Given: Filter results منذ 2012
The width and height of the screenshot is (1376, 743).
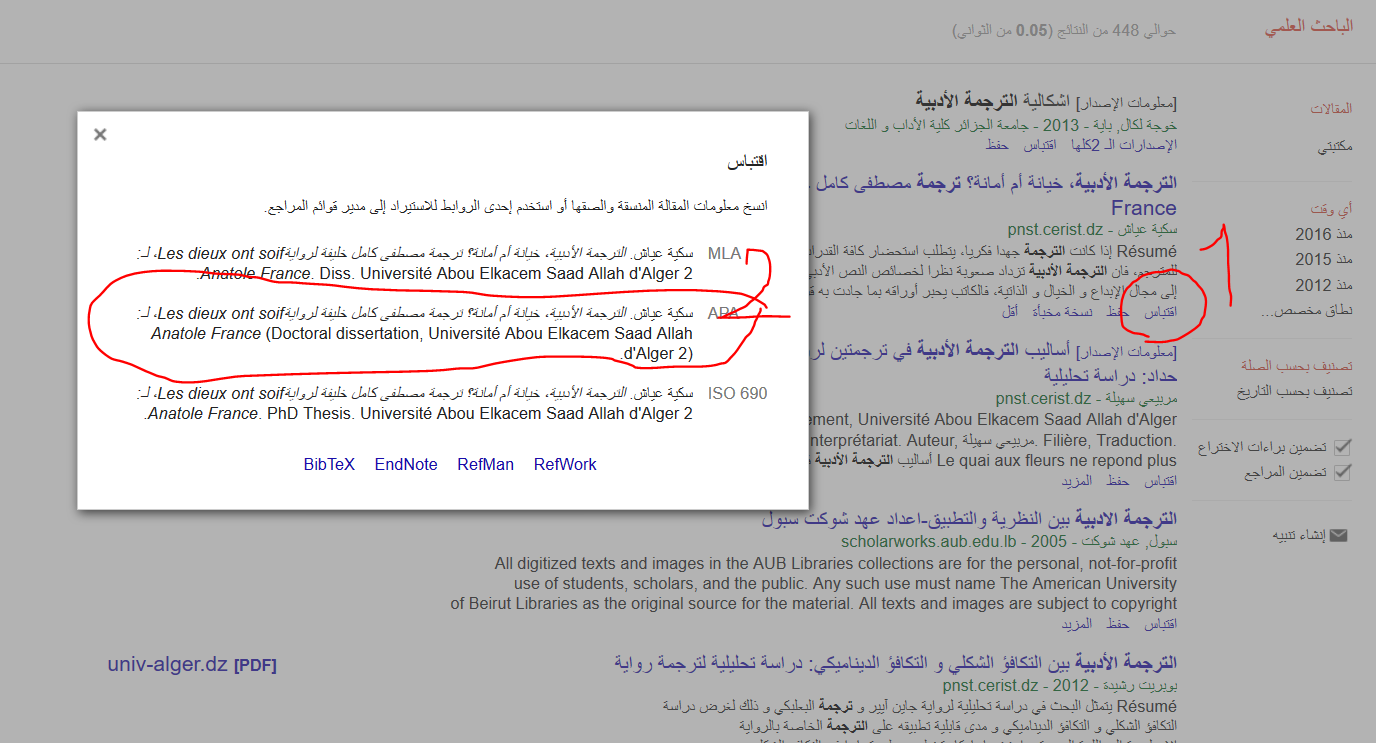Looking at the screenshot, I should coord(1324,285).
